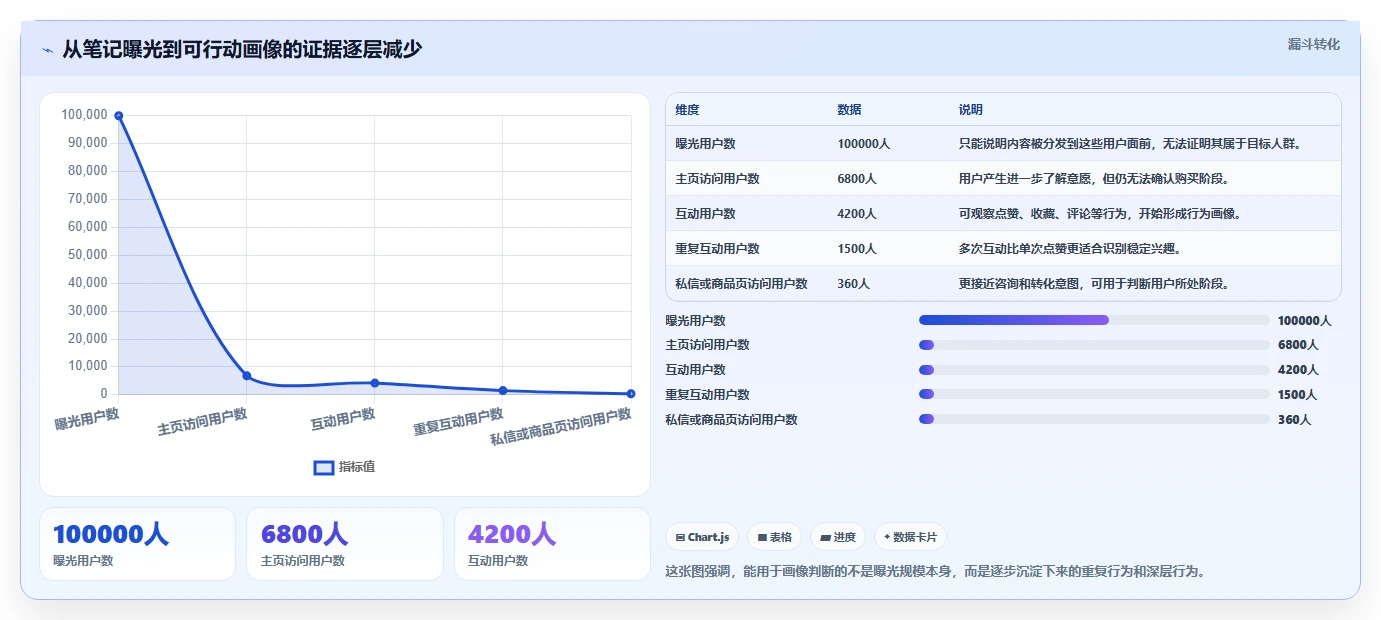Click the 1500人 value in the table
This screenshot has width=1381, height=620.
[857, 249]
